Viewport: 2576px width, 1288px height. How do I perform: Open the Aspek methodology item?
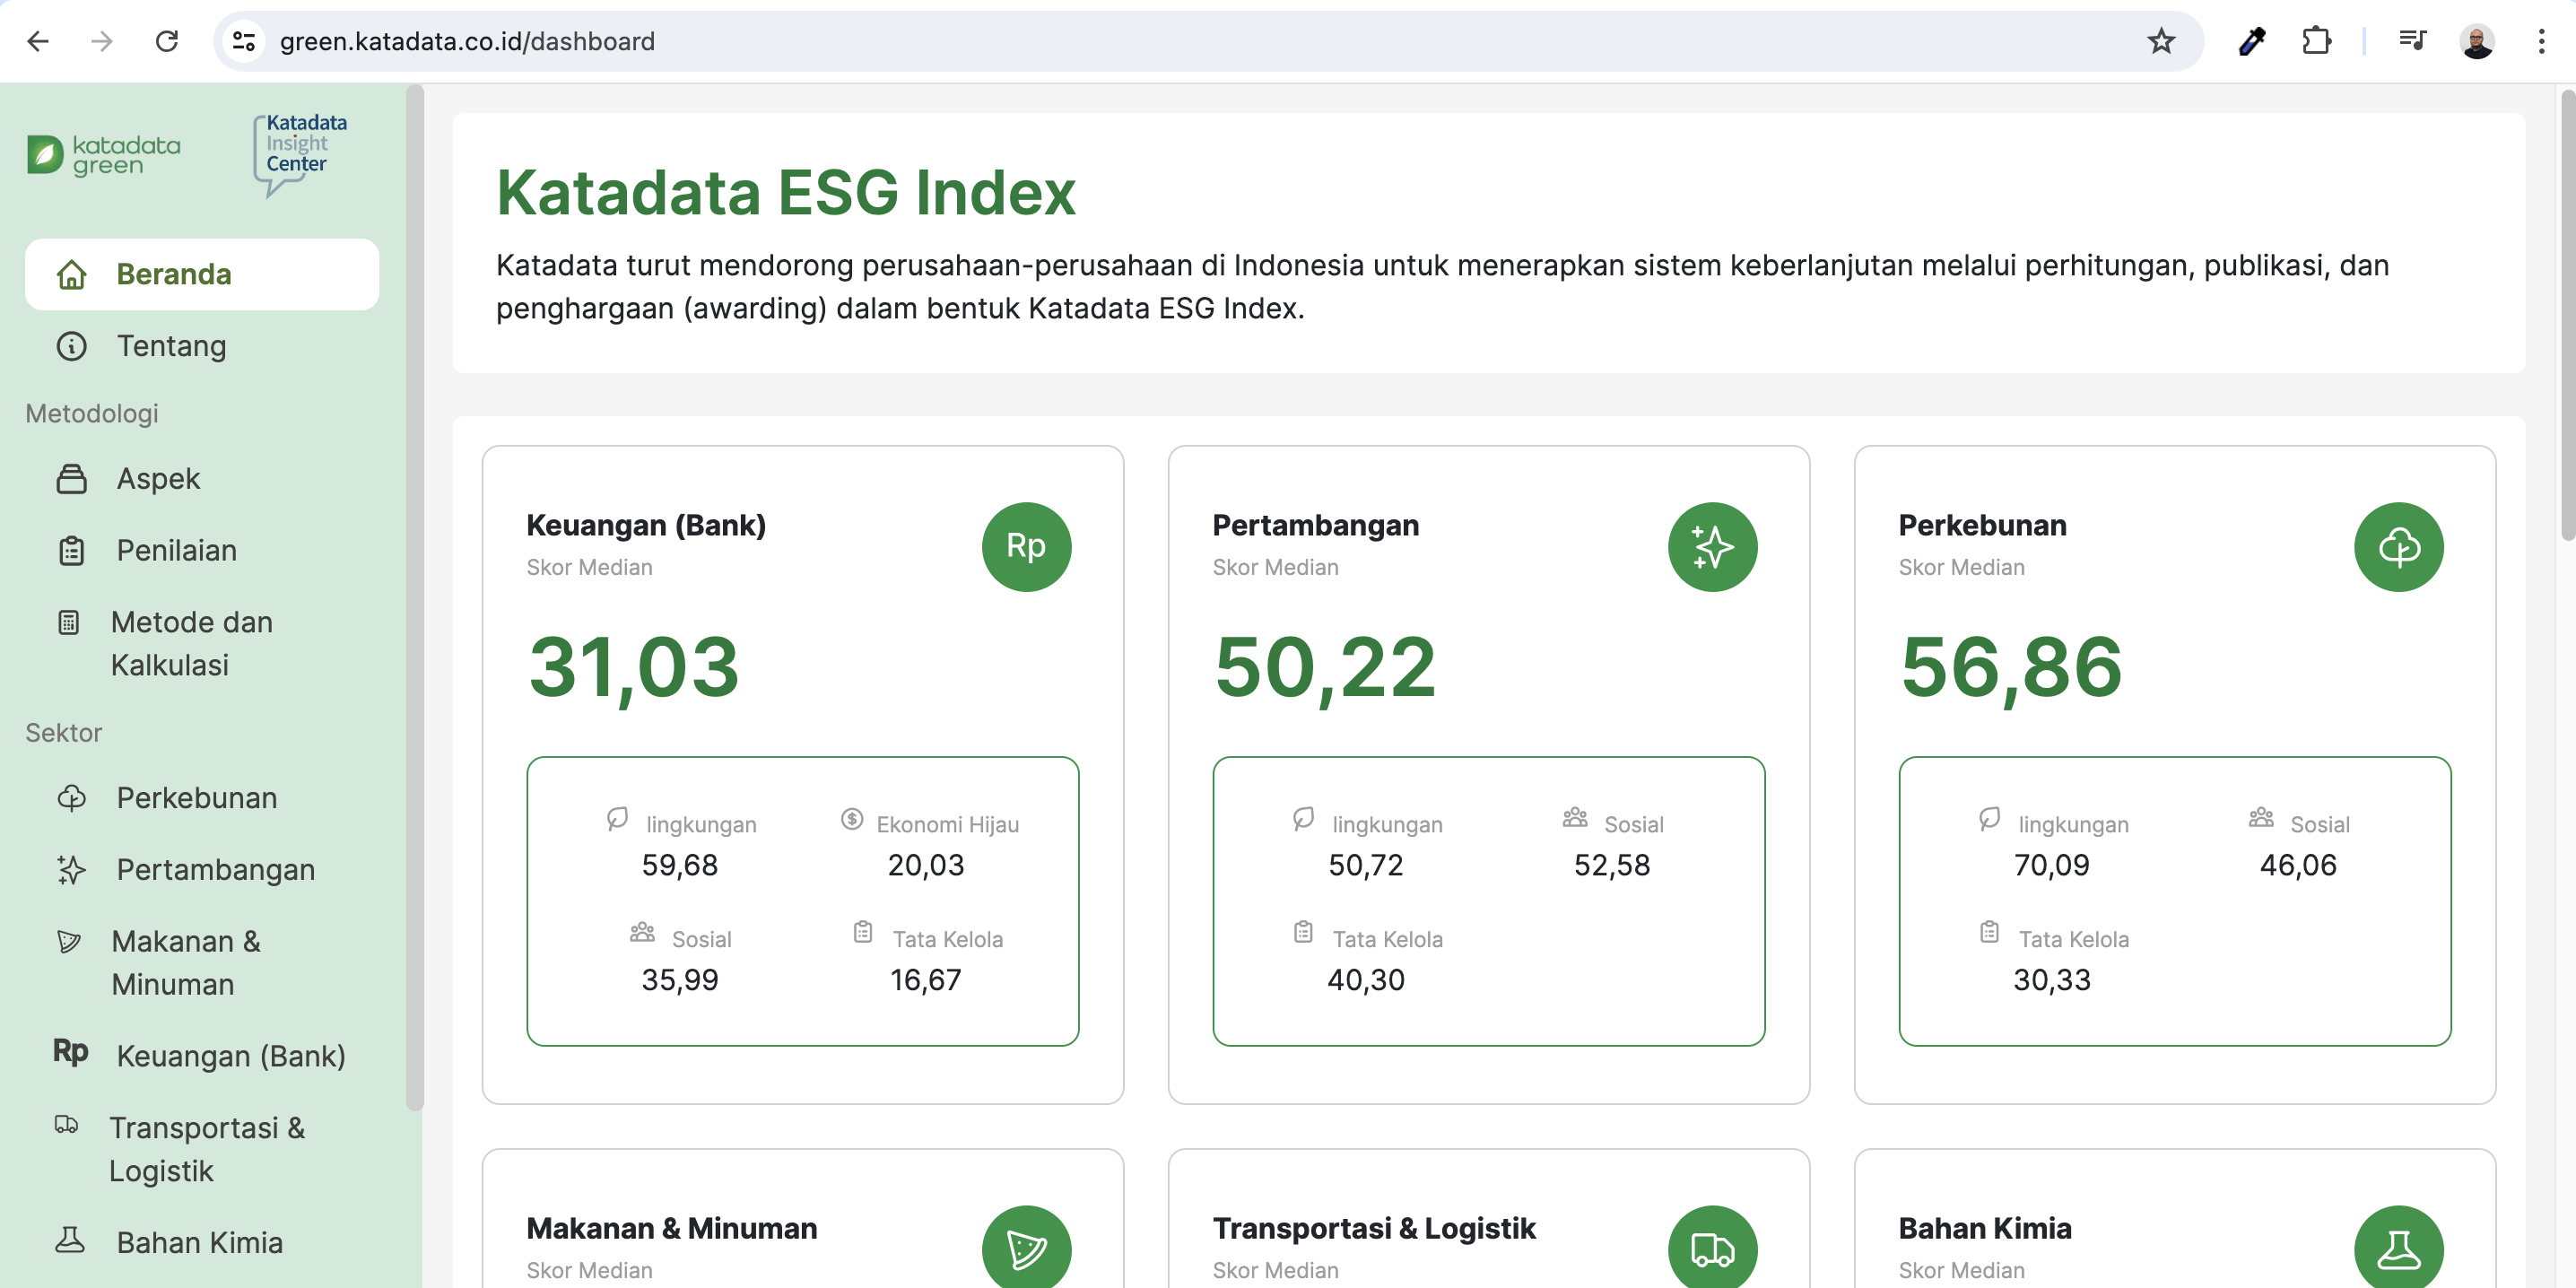(x=202, y=479)
